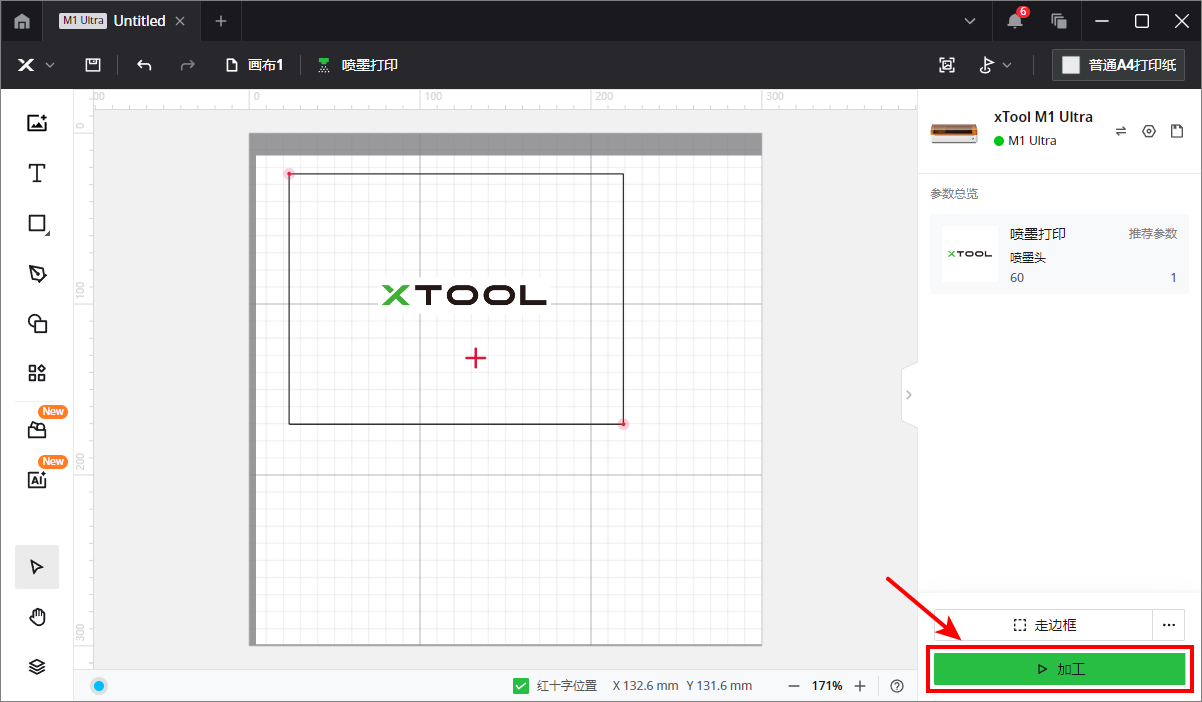Open the 喷墨打印 processing mode
Screen dimensions: 1202x702
coord(358,65)
